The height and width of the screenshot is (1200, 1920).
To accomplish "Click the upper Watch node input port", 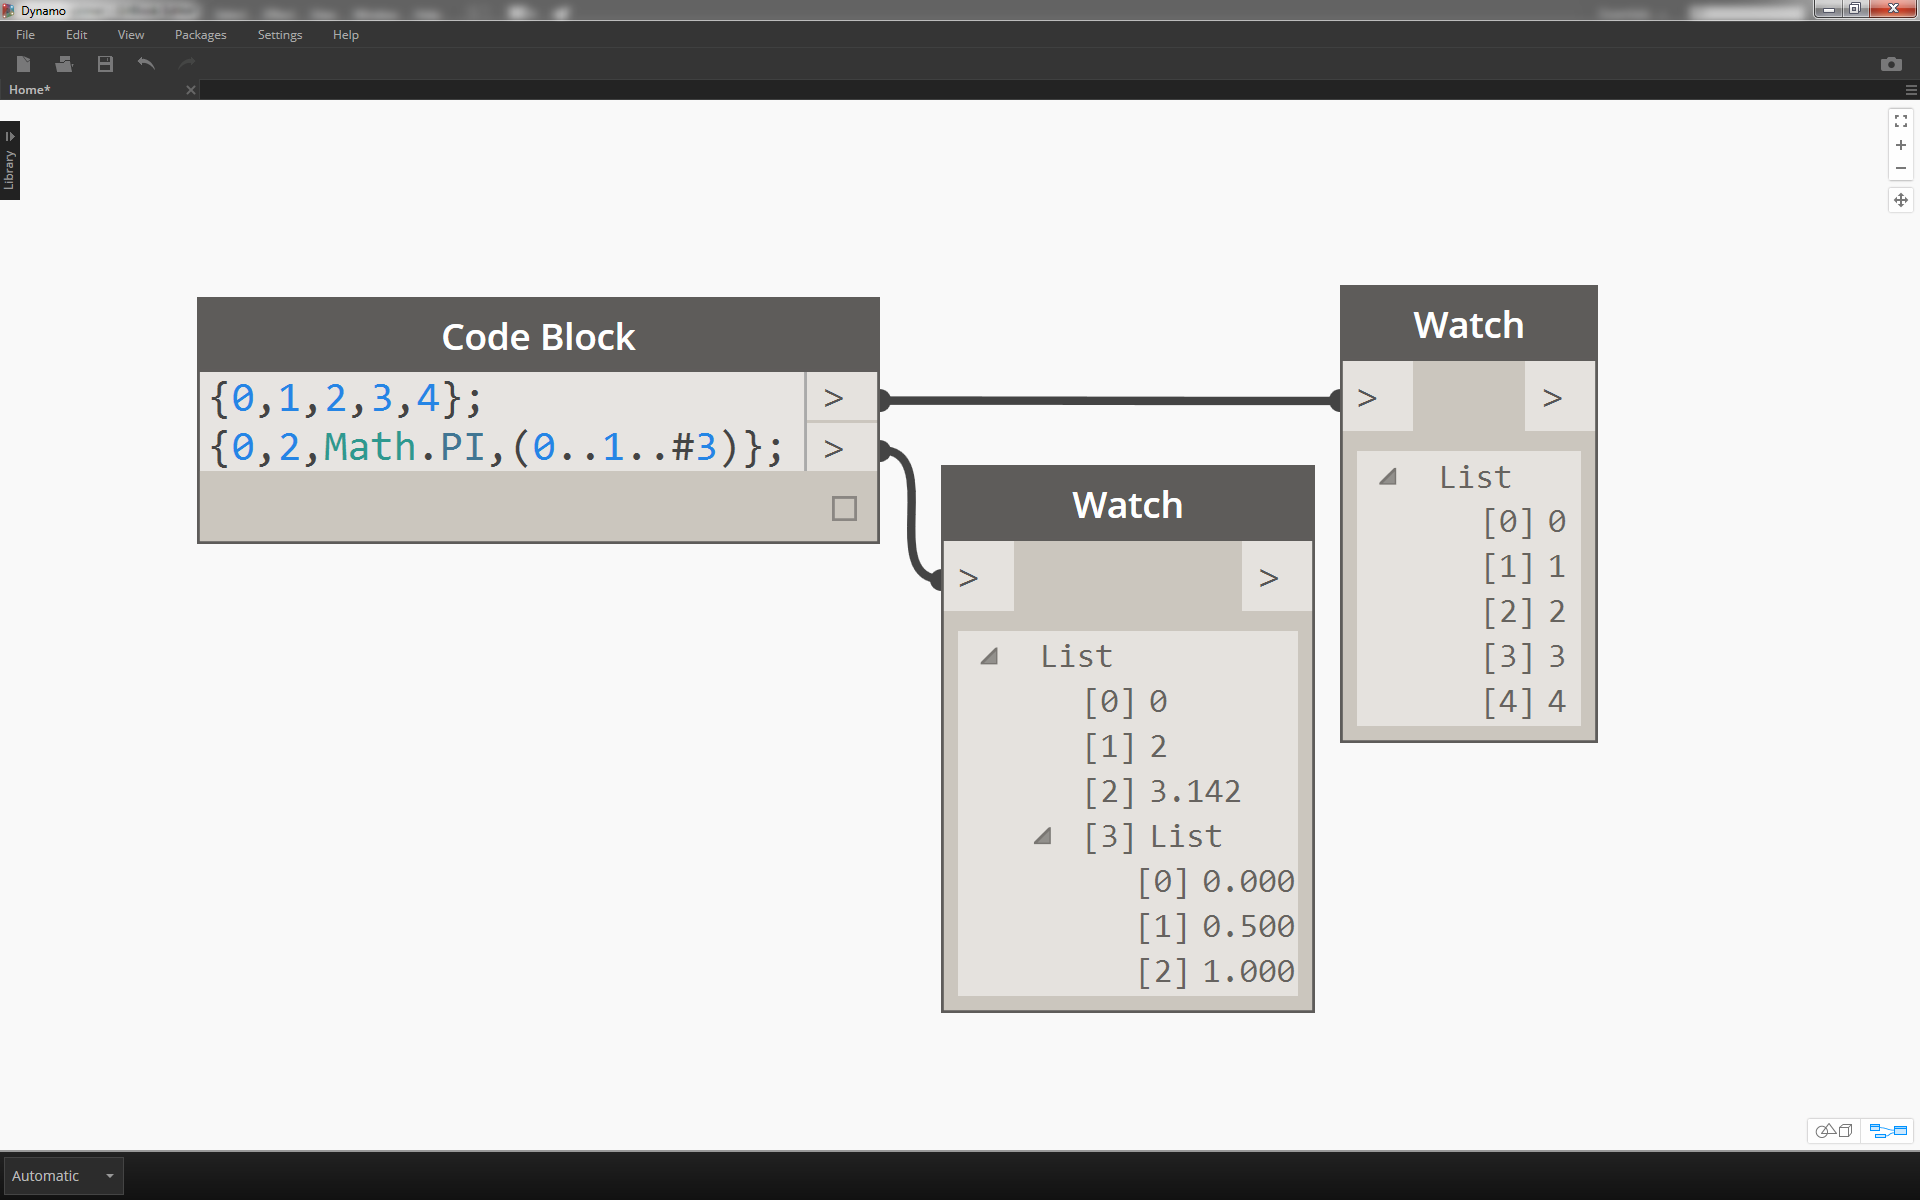I will click(x=1378, y=398).
